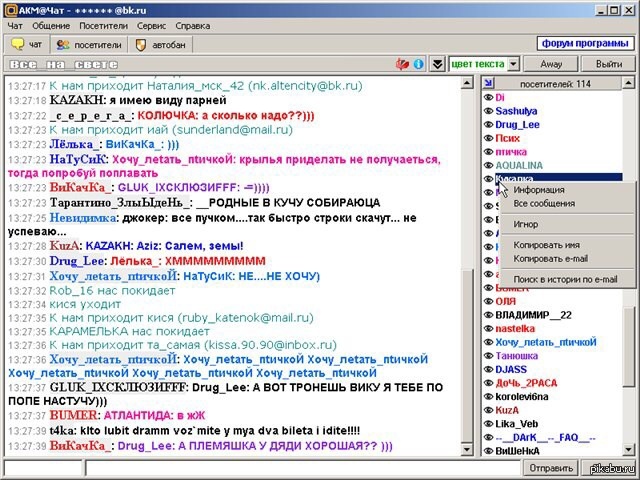Screen dimensions: 640x480
Task: Click the Отправить send button
Action: pyautogui.click(x=551, y=467)
